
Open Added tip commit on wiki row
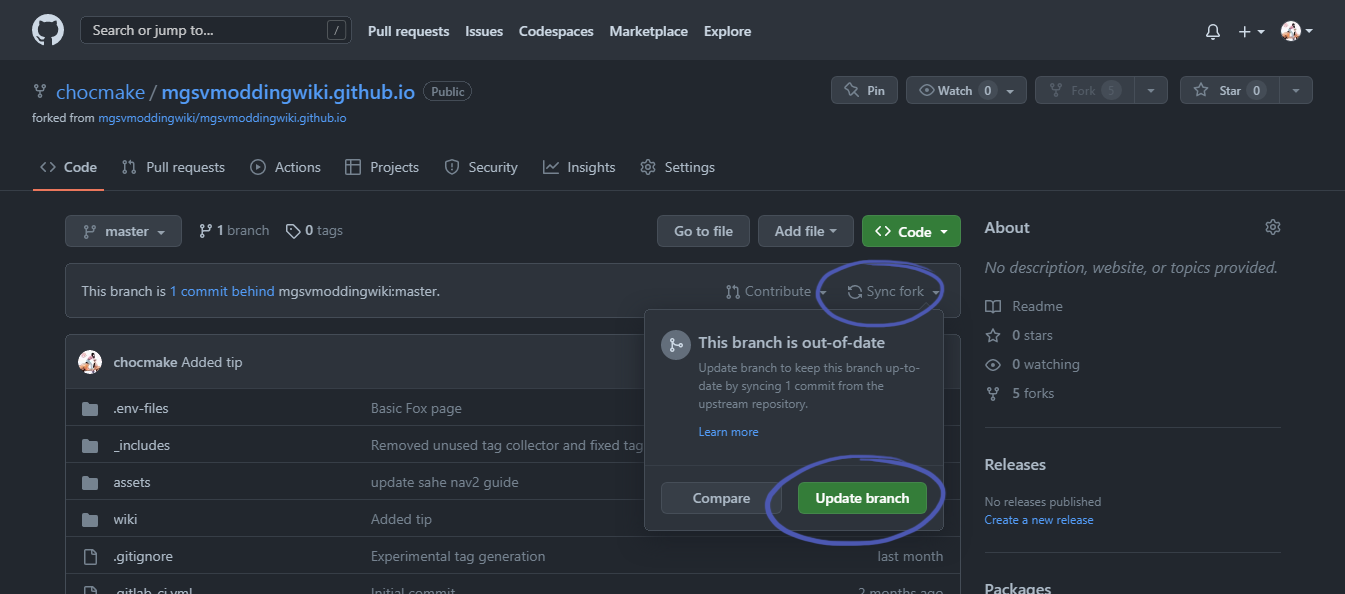tap(401, 519)
